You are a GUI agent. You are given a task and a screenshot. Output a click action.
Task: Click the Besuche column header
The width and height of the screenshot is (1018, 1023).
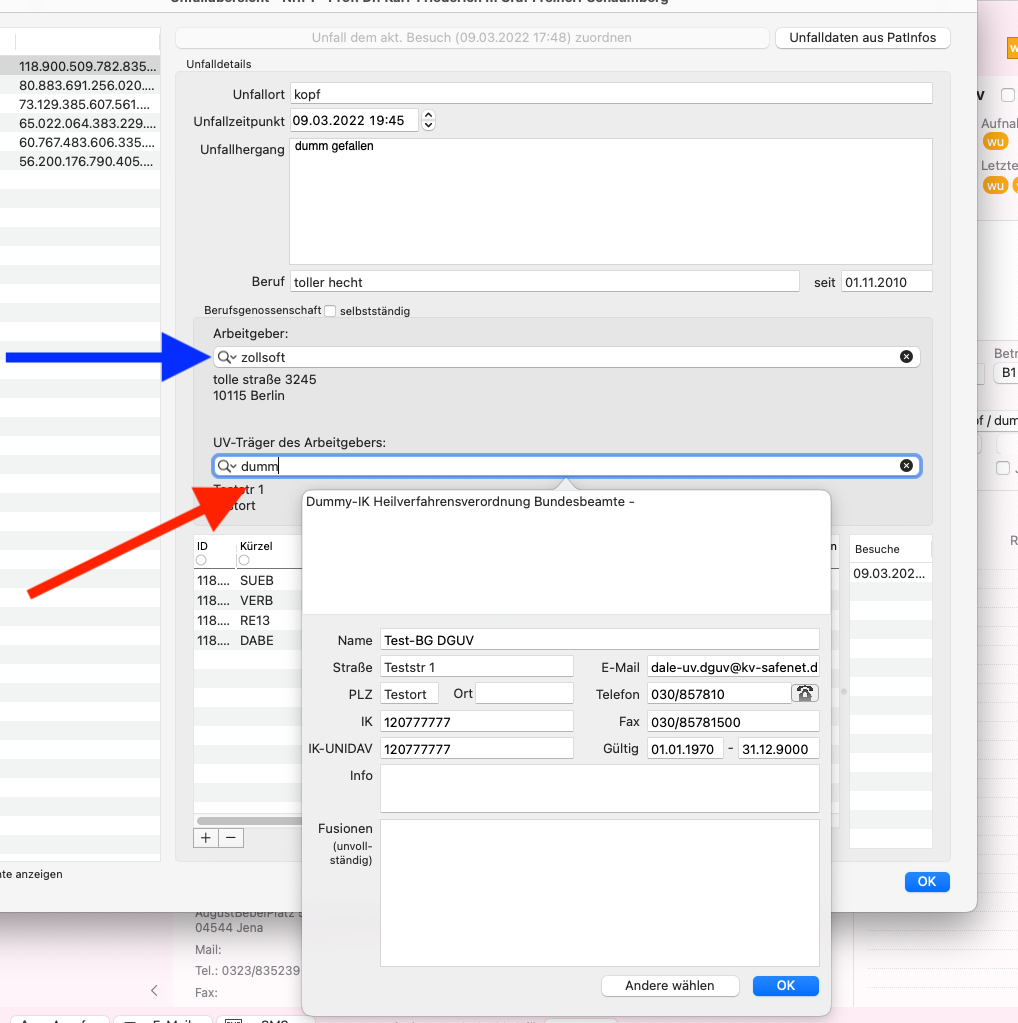pos(890,549)
